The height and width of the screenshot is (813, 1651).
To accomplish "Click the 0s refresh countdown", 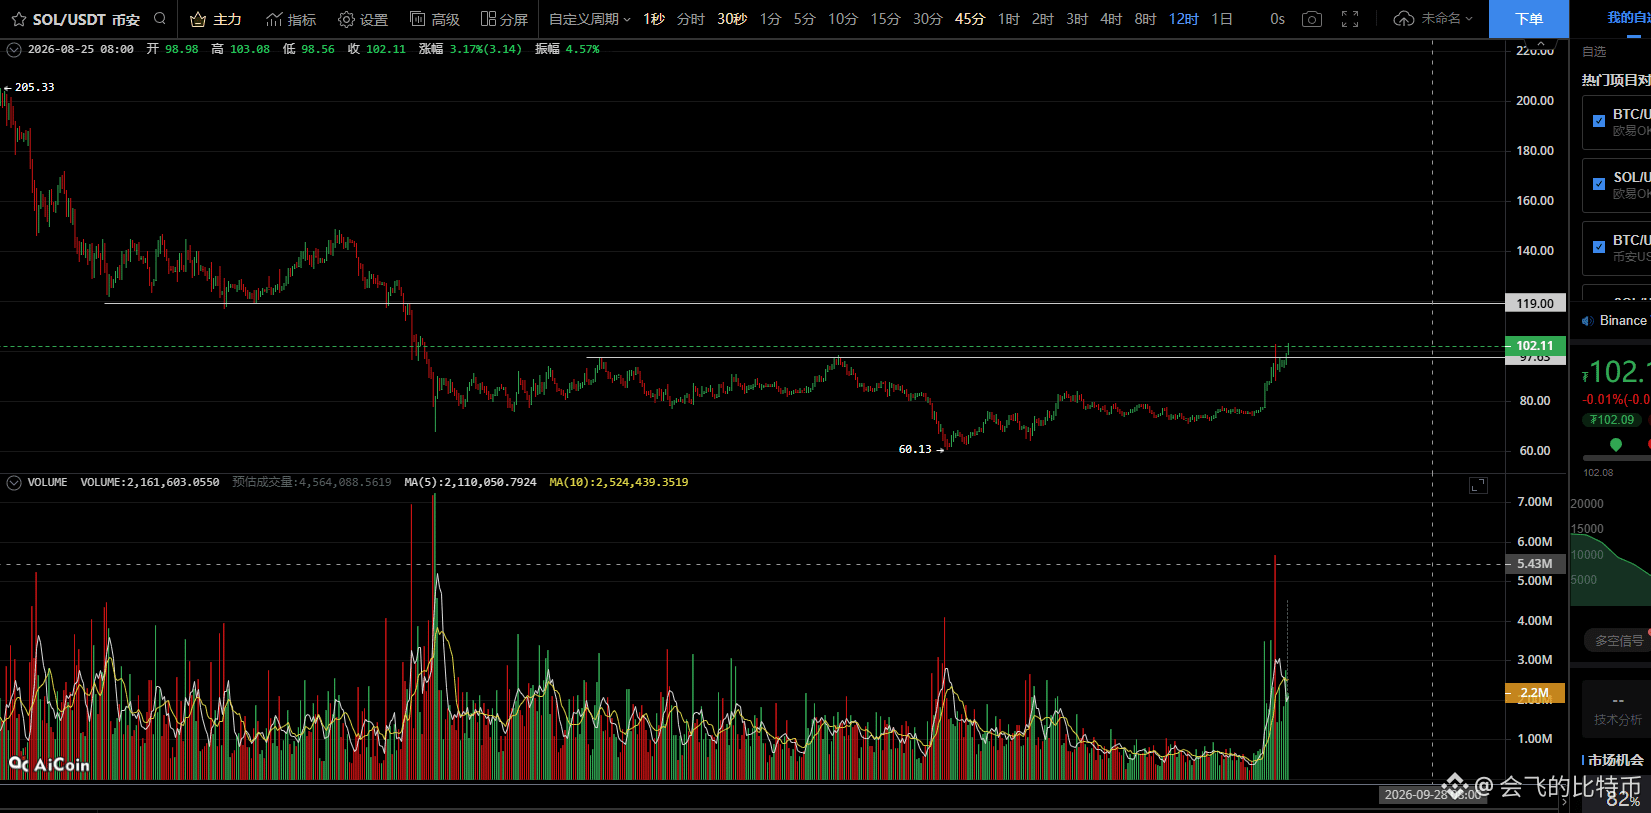I will click(1277, 19).
